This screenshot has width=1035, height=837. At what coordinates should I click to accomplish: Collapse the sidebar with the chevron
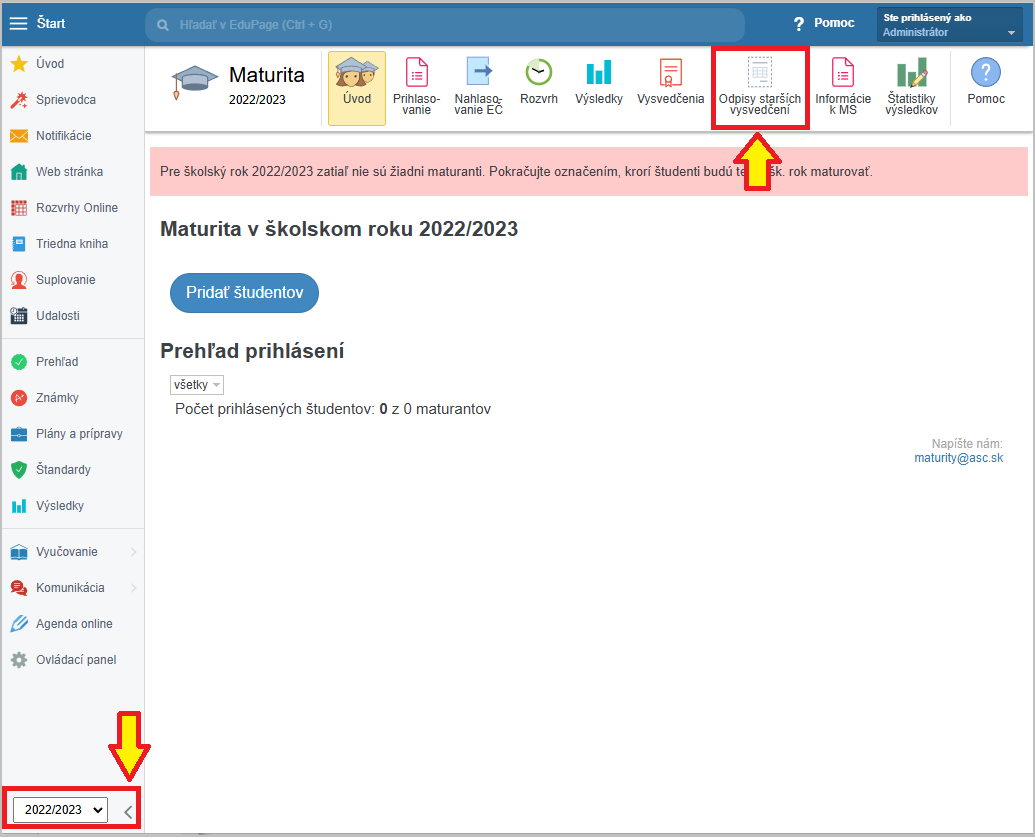[x=128, y=813]
